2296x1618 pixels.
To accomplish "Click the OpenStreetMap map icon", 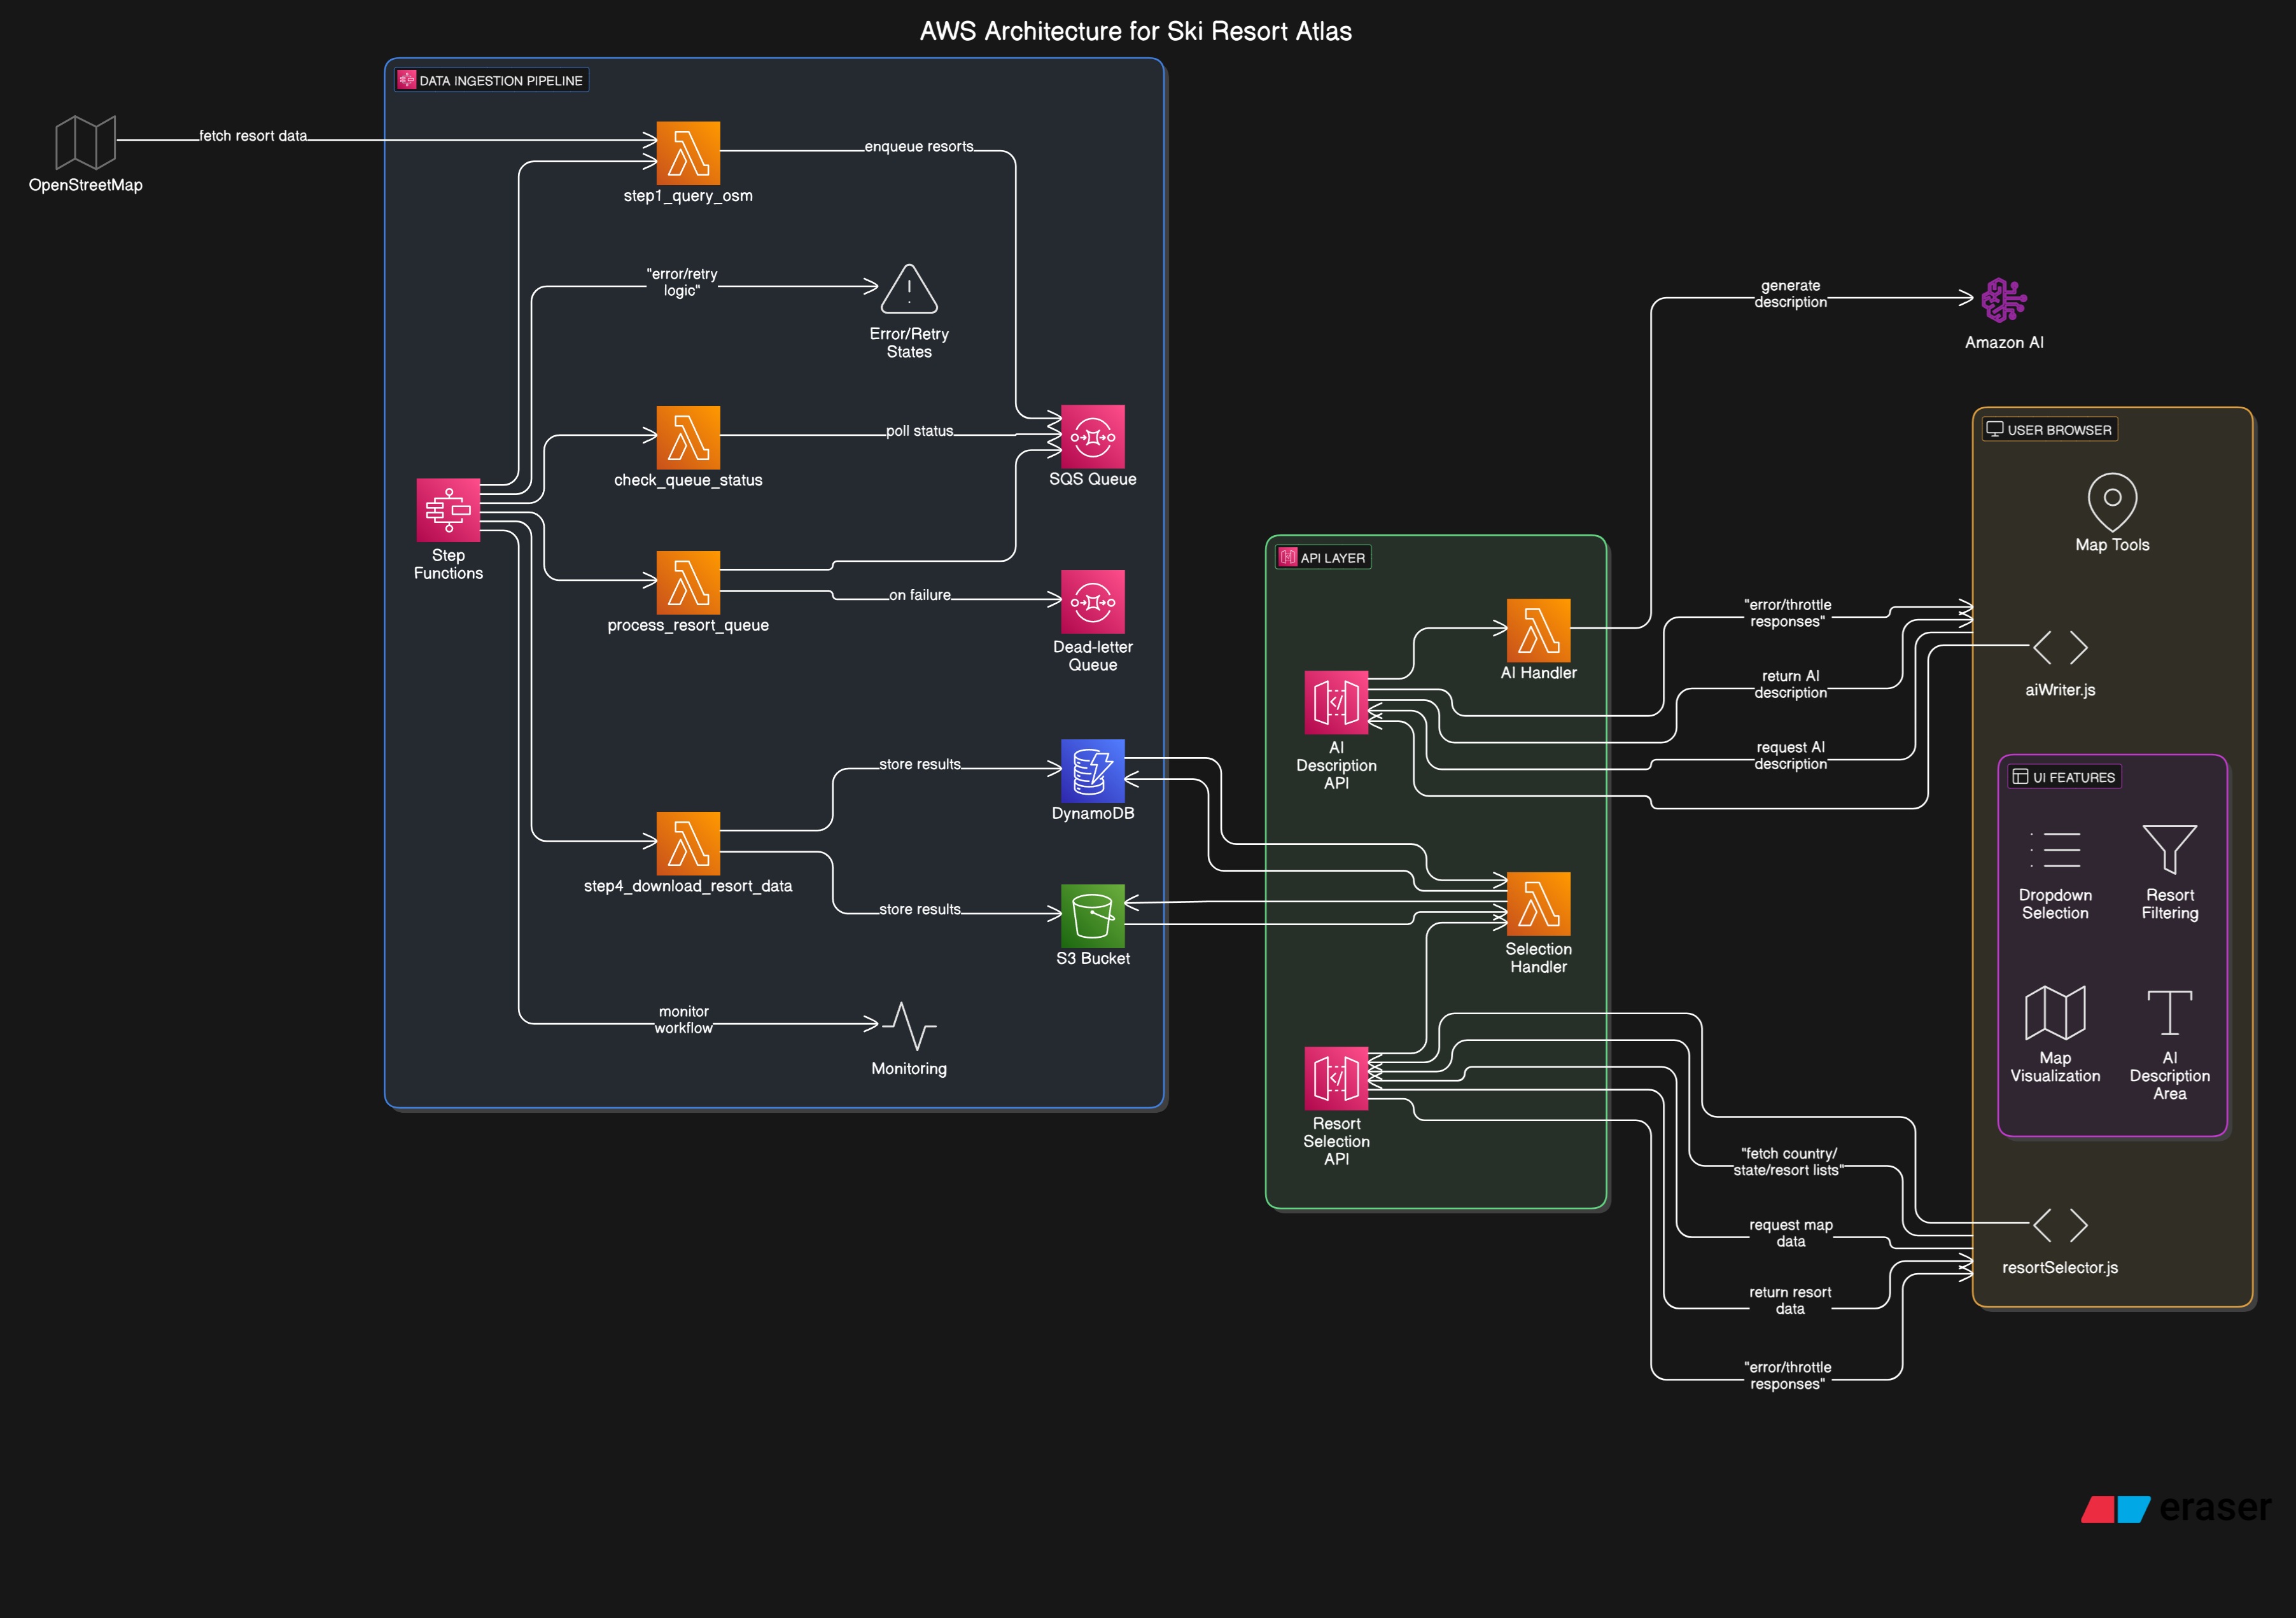I will [85, 142].
